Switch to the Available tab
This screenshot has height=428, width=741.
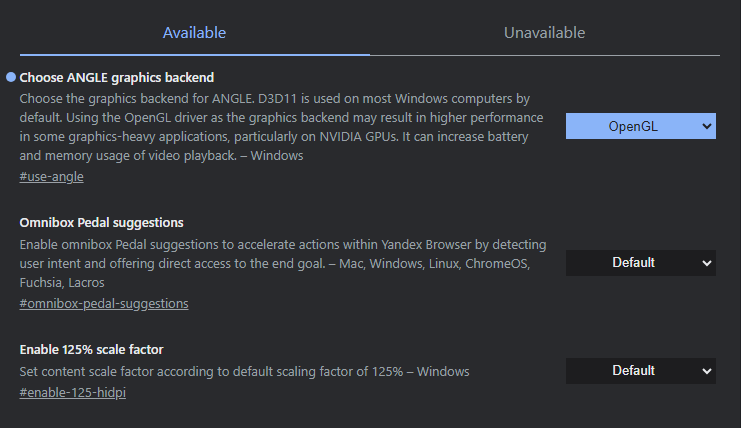coord(195,33)
